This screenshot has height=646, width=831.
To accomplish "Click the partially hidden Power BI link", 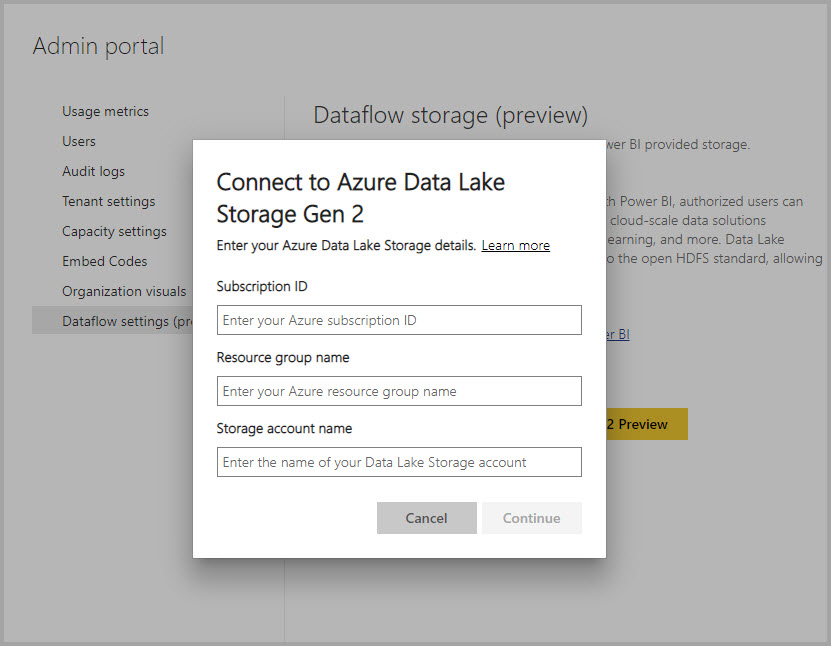I will point(617,335).
